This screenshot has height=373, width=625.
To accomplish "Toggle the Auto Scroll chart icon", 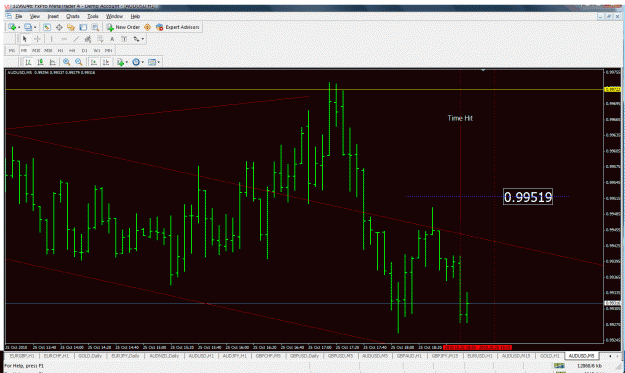I will coord(94,62).
